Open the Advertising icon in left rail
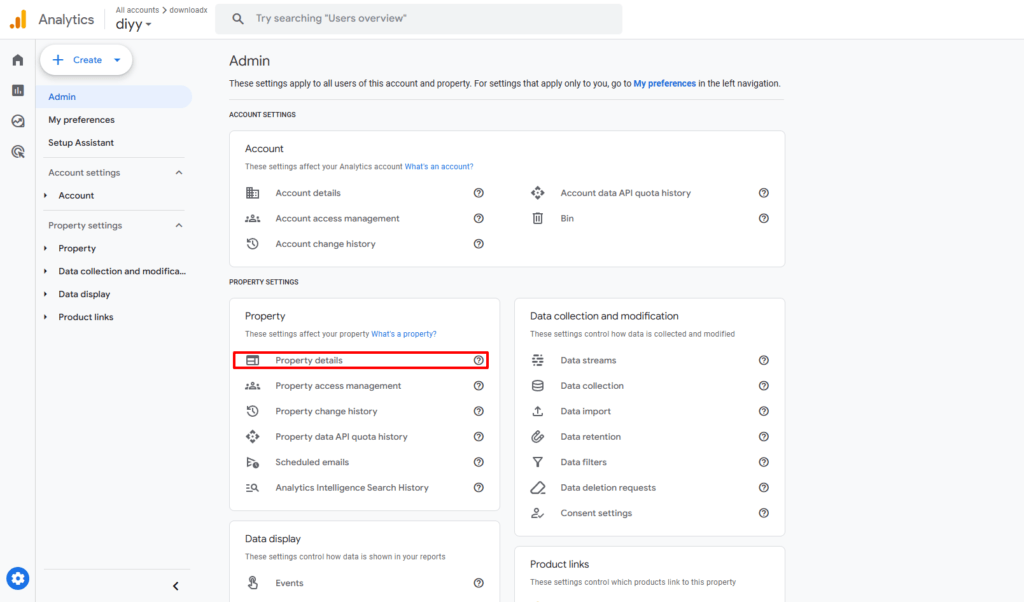The width and height of the screenshot is (1024, 602). tap(18, 151)
